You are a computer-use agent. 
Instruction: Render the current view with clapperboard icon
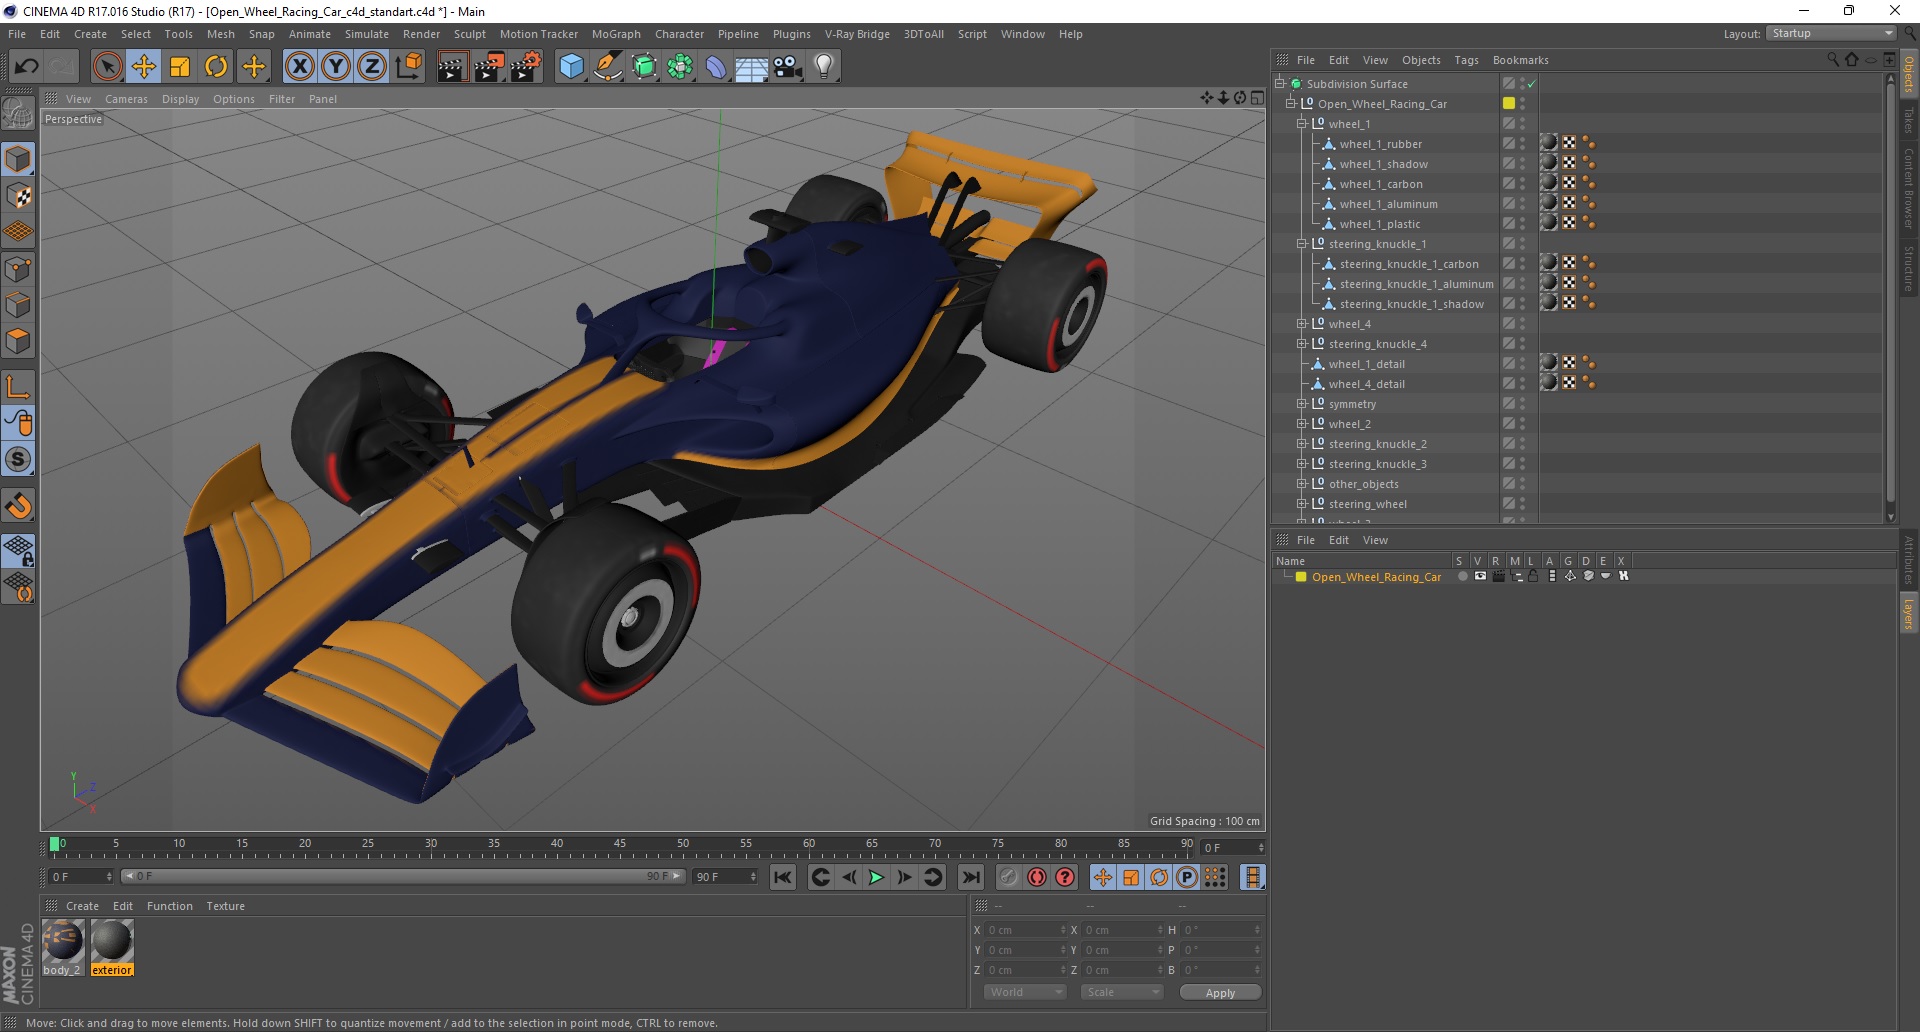pyautogui.click(x=452, y=67)
